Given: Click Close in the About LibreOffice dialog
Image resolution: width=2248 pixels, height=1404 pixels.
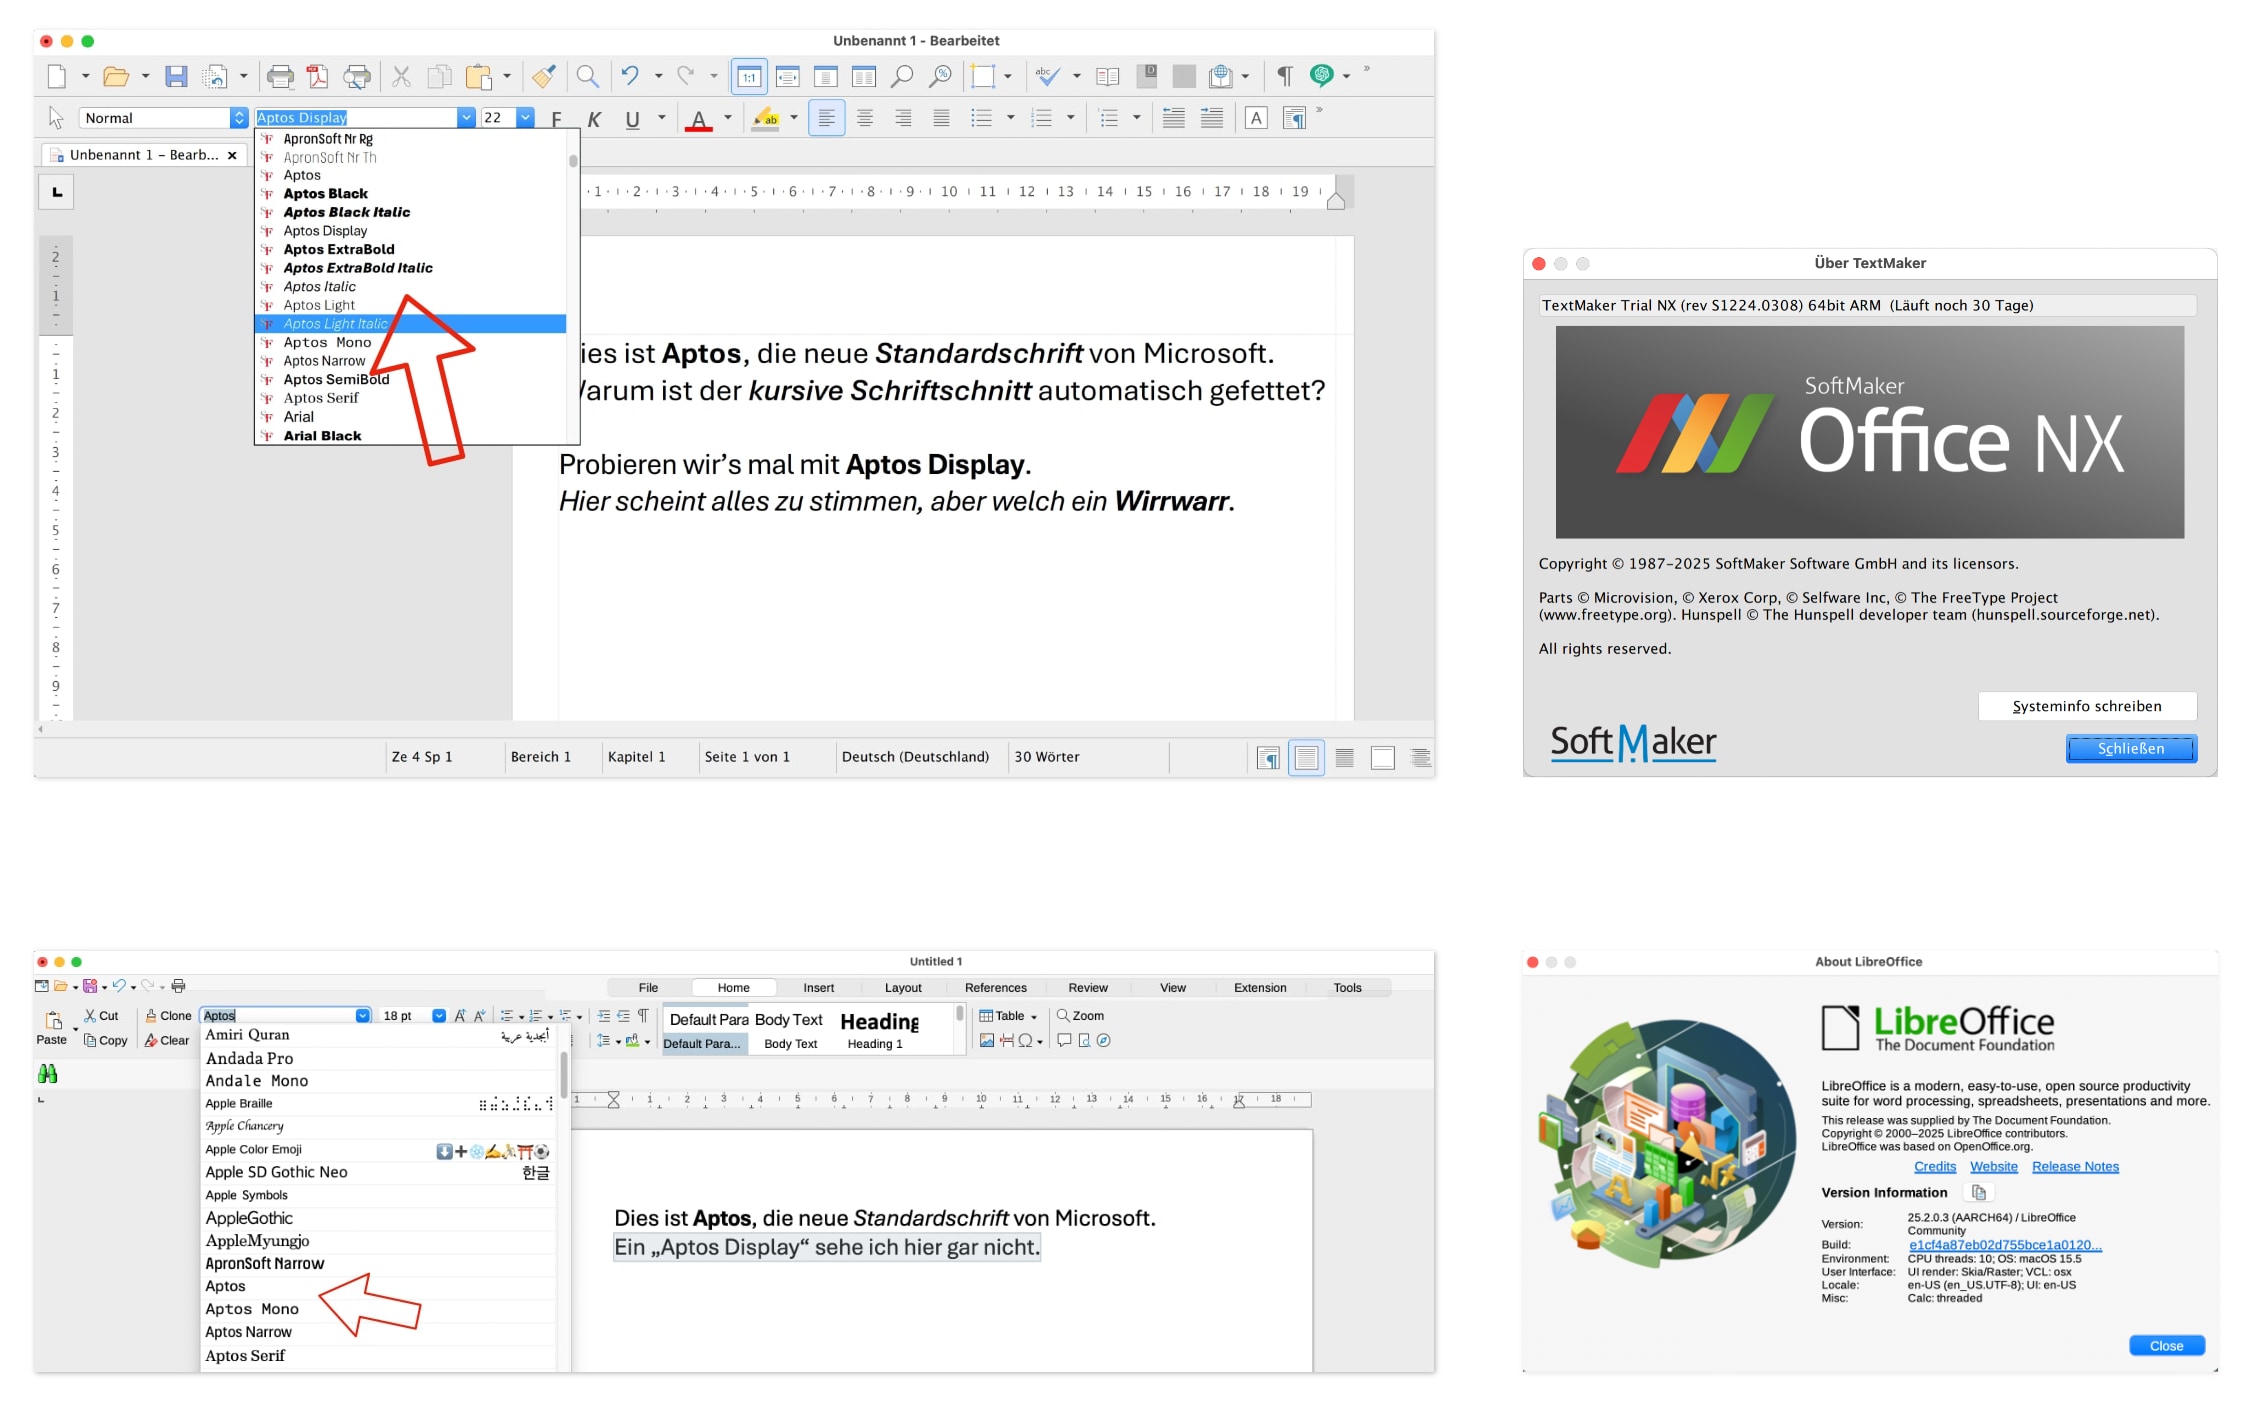Looking at the screenshot, I should [2166, 1346].
